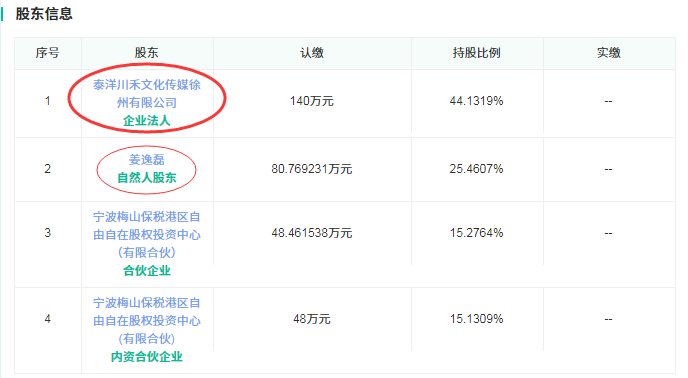Click the 实缴 dash in the 48万元 row
Image resolution: width=688 pixels, height=378 pixels.
[x=609, y=319]
